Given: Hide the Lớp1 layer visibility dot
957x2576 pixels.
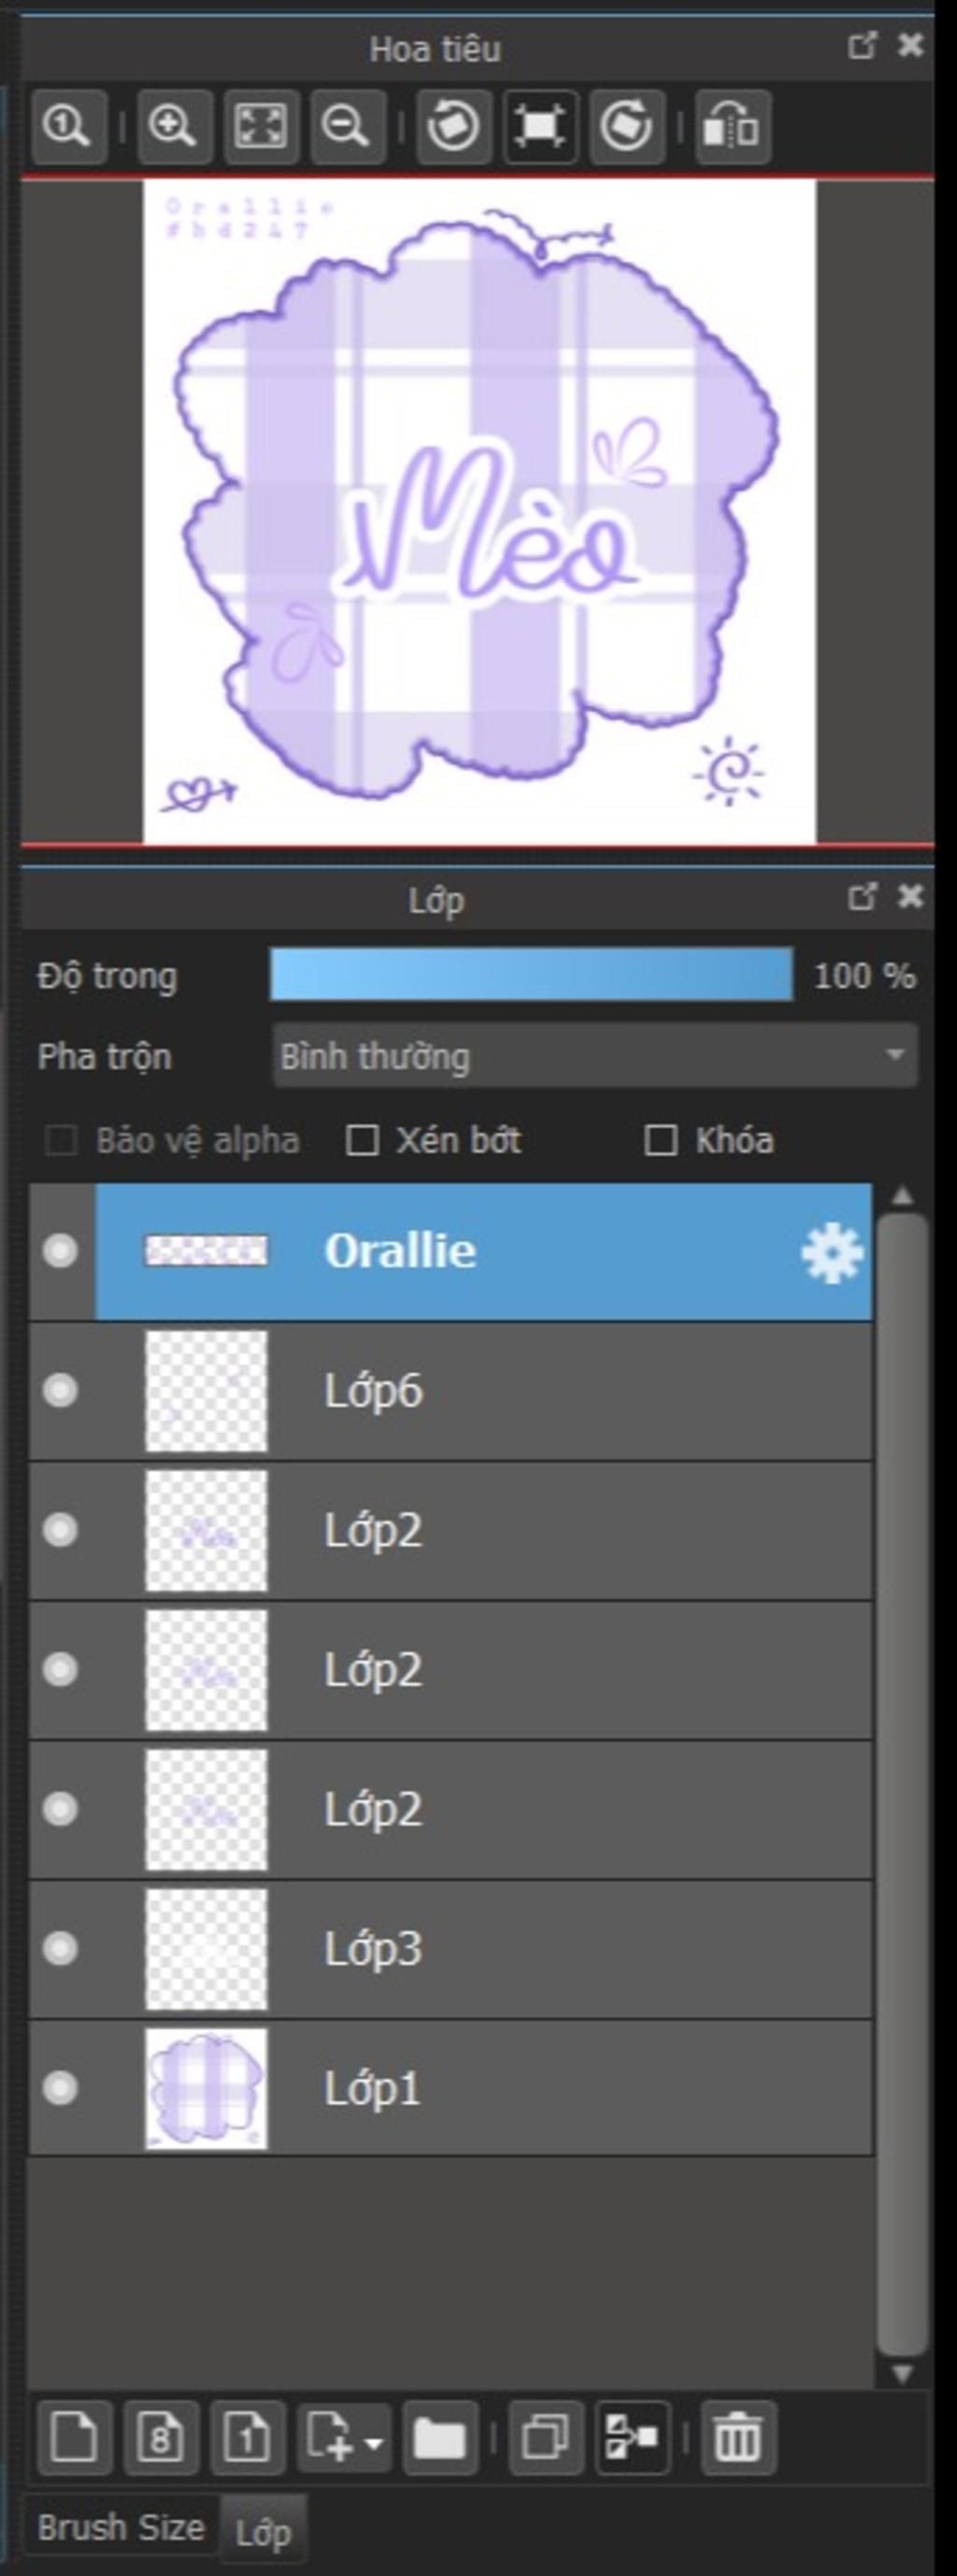Looking at the screenshot, I should [61, 2088].
